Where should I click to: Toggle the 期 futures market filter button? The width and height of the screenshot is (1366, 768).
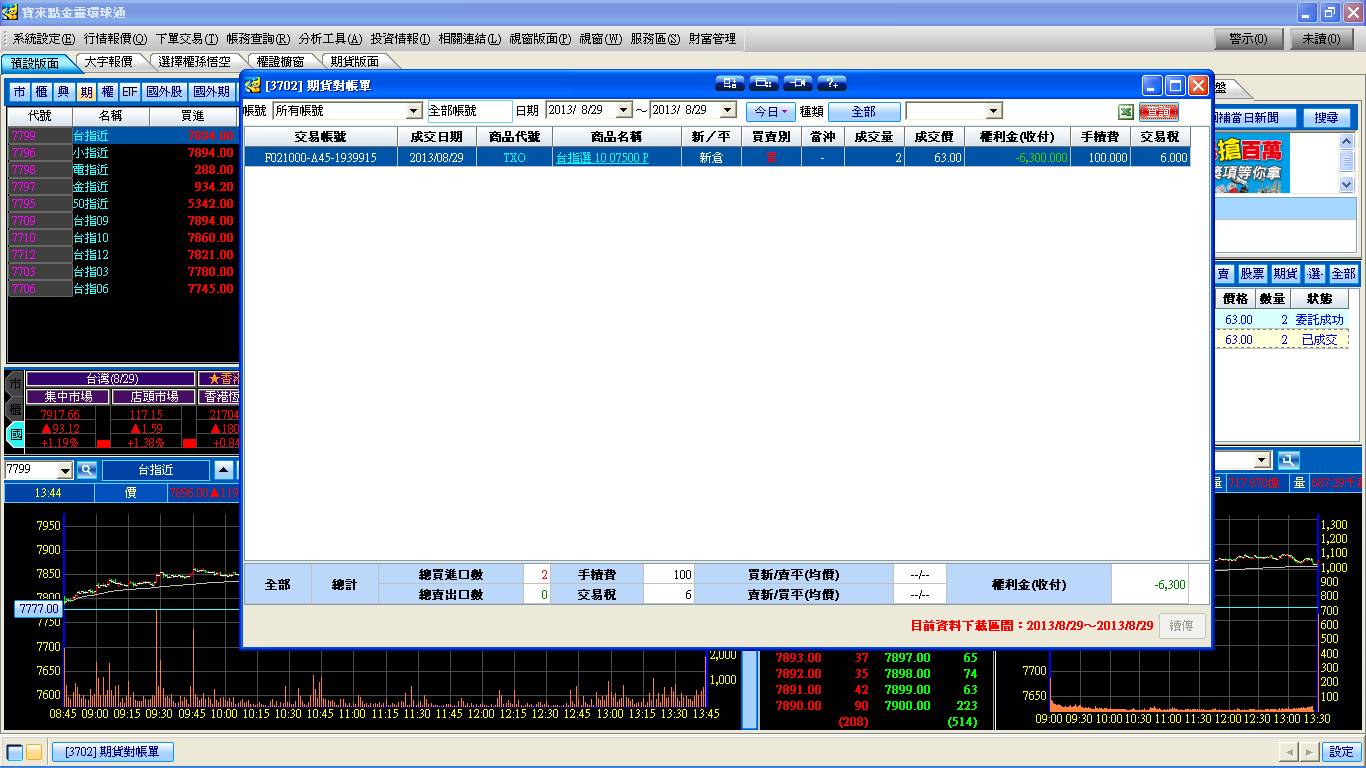(86, 92)
